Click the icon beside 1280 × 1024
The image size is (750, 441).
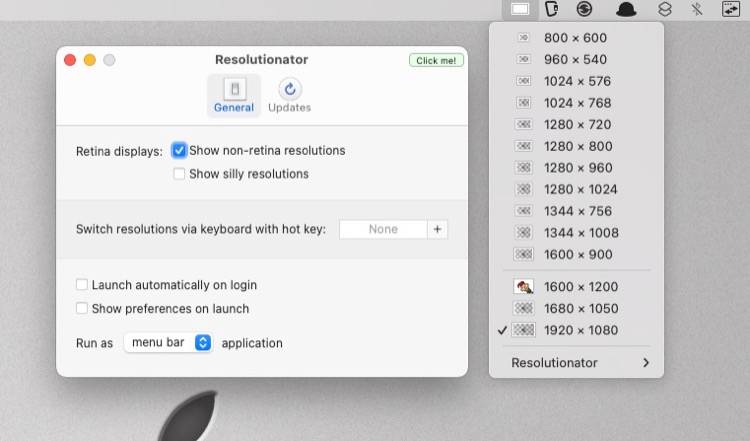[523, 189]
